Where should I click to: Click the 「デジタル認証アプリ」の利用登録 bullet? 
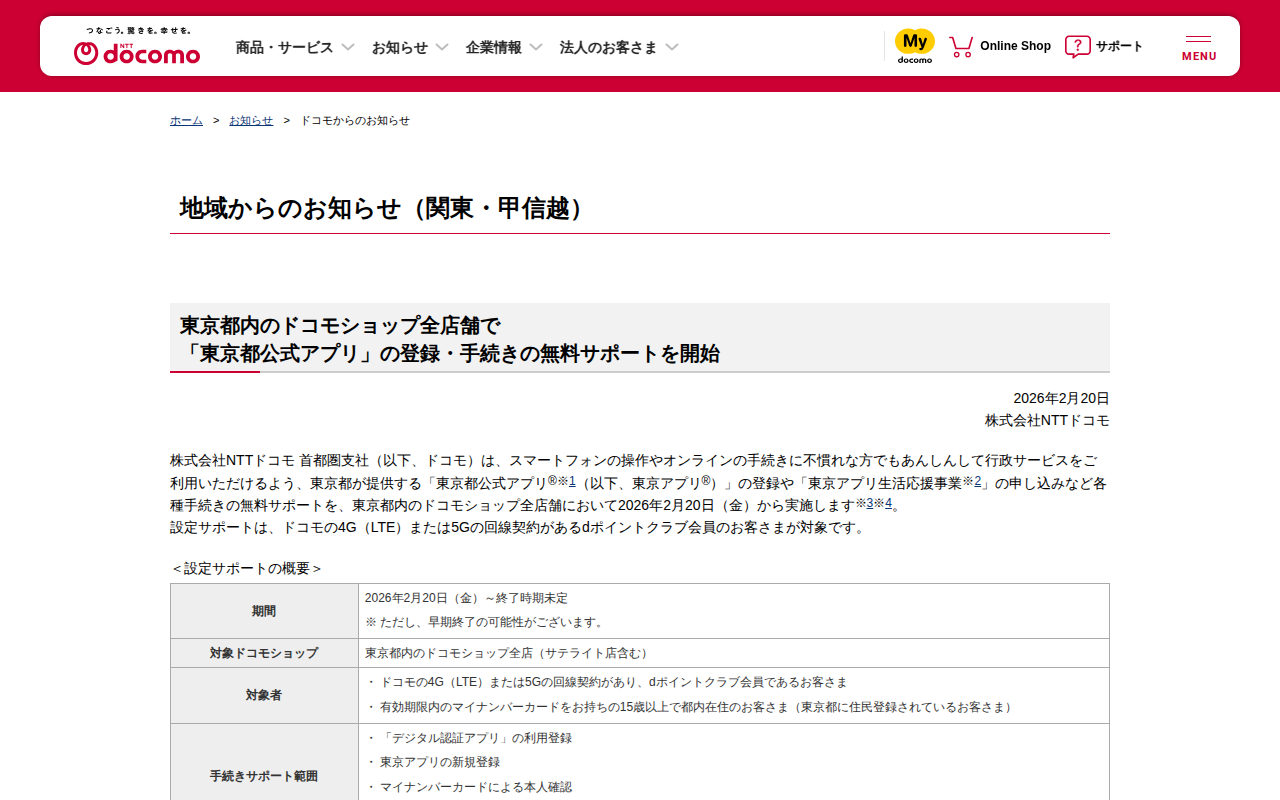(x=468, y=738)
